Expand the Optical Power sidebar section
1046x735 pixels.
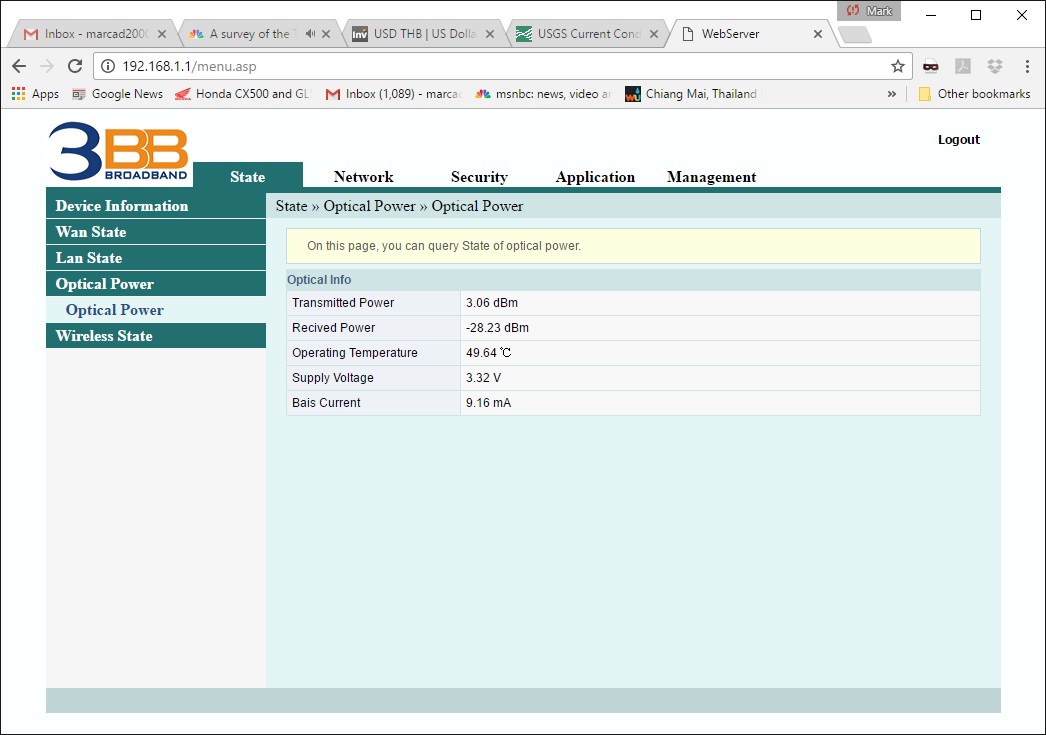156,283
